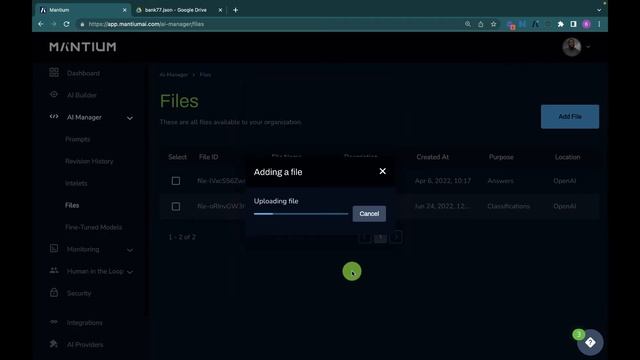Click the AI Manager code icon
Screen dimensions: 640x360
pos(54,116)
